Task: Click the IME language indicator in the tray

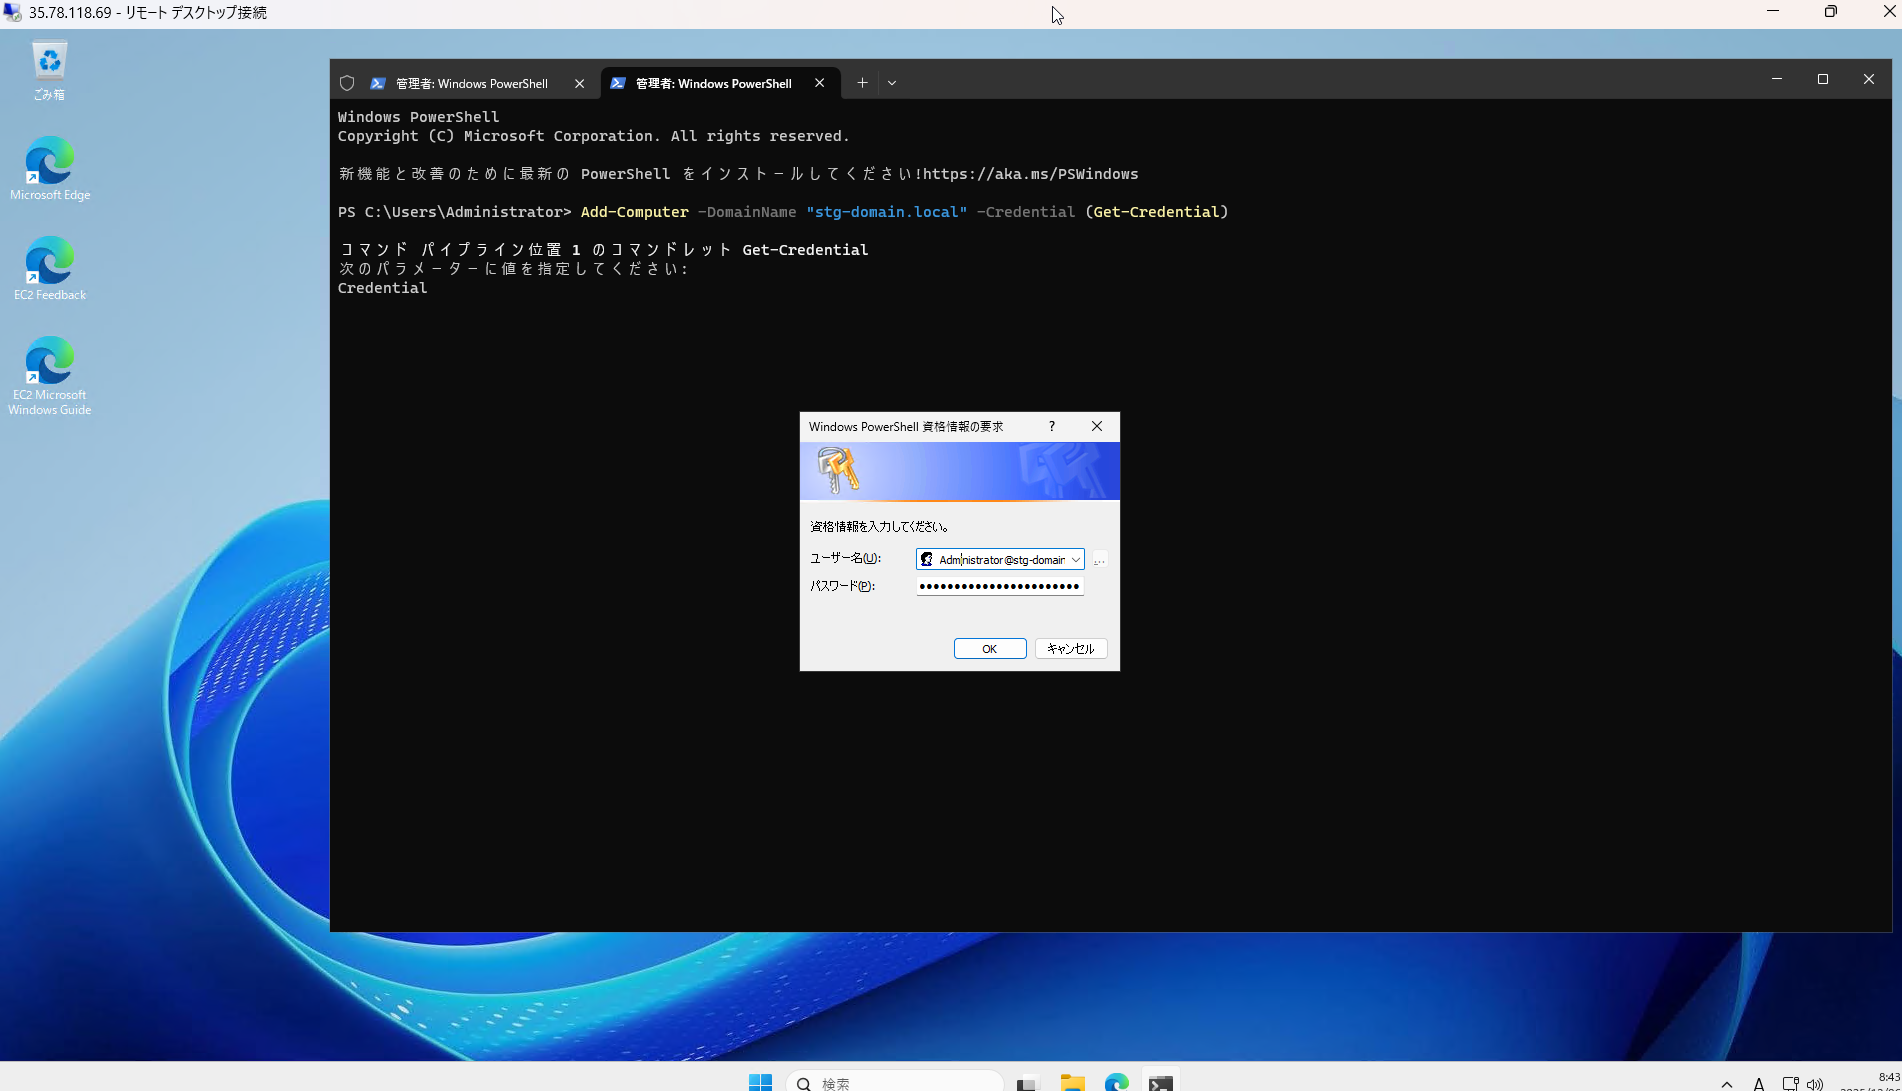Action: click(x=1757, y=1083)
